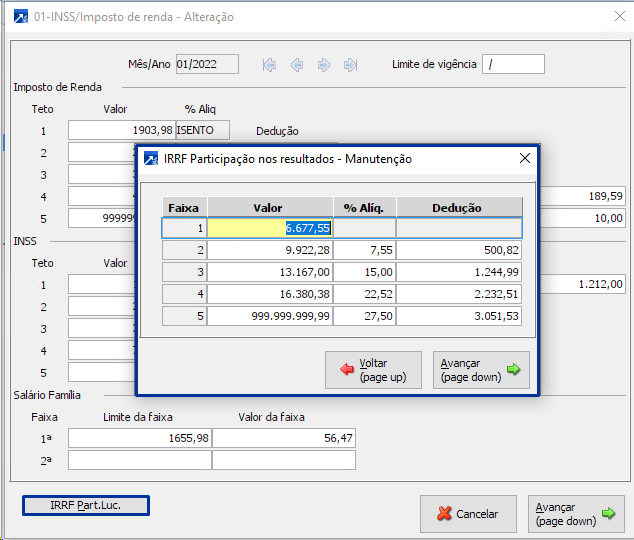This screenshot has height=540, width=634.
Task: Click the Cancelar button
Action: click(x=468, y=514)
